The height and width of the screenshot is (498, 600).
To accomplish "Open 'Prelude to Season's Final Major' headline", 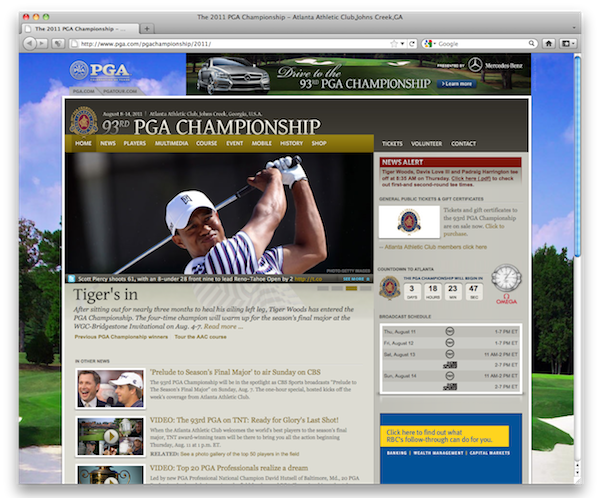I will (235, 372).
